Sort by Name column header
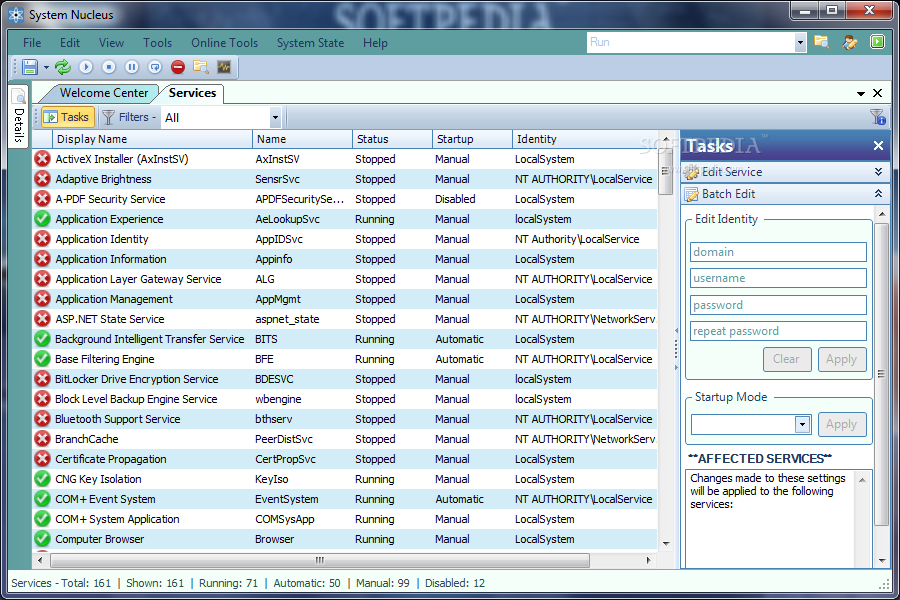This screenshot has height=600, width=900. click(302, 139)
